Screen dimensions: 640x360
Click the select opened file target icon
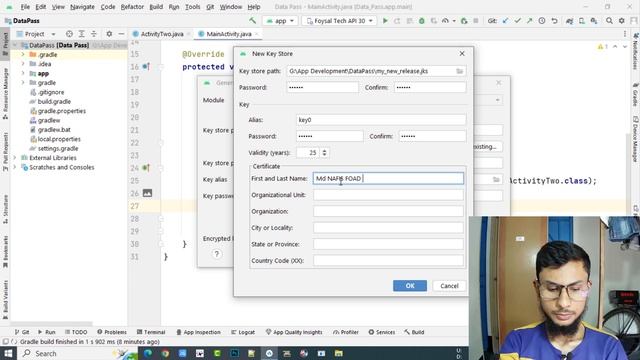69,34
